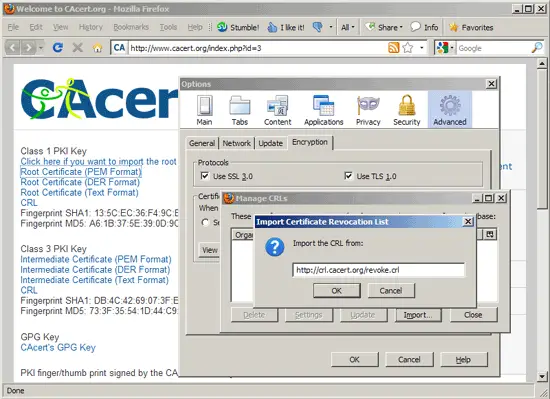The image size is (550, 399).
Task: Select Advanced gear icon in Options
Action: coord(450,106)
